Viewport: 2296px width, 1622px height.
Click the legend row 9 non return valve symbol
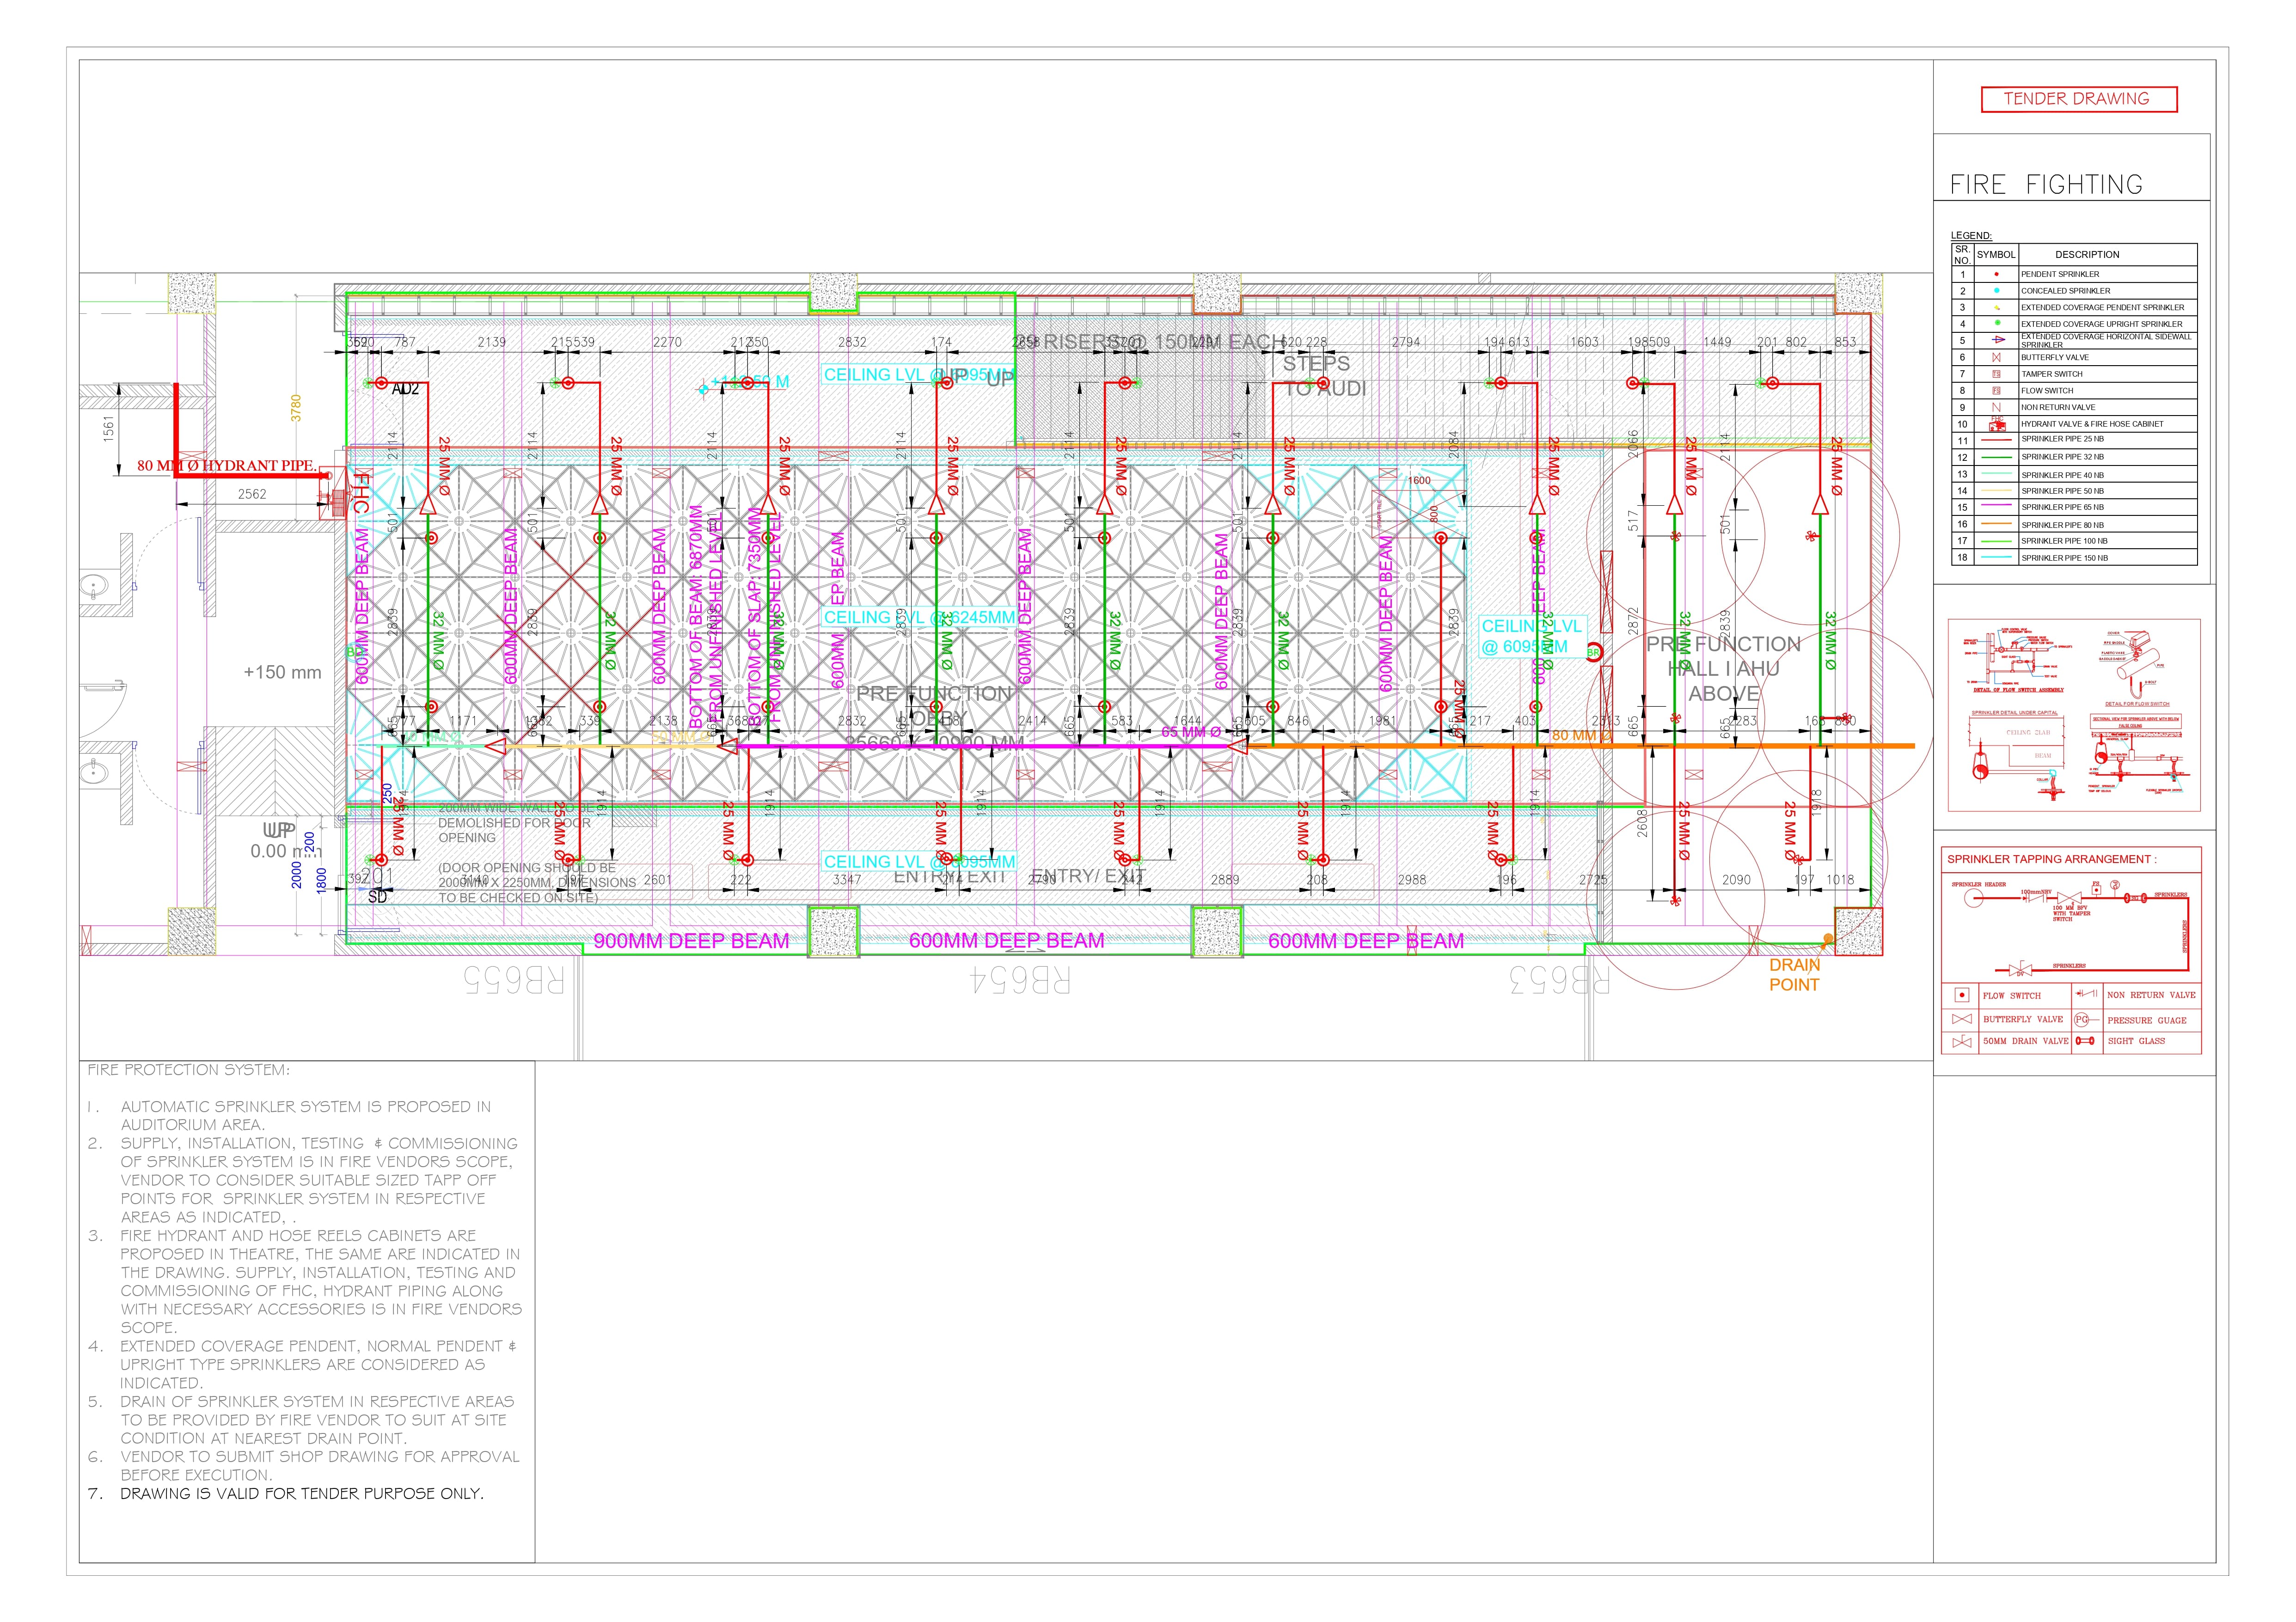coord(1996,407)
